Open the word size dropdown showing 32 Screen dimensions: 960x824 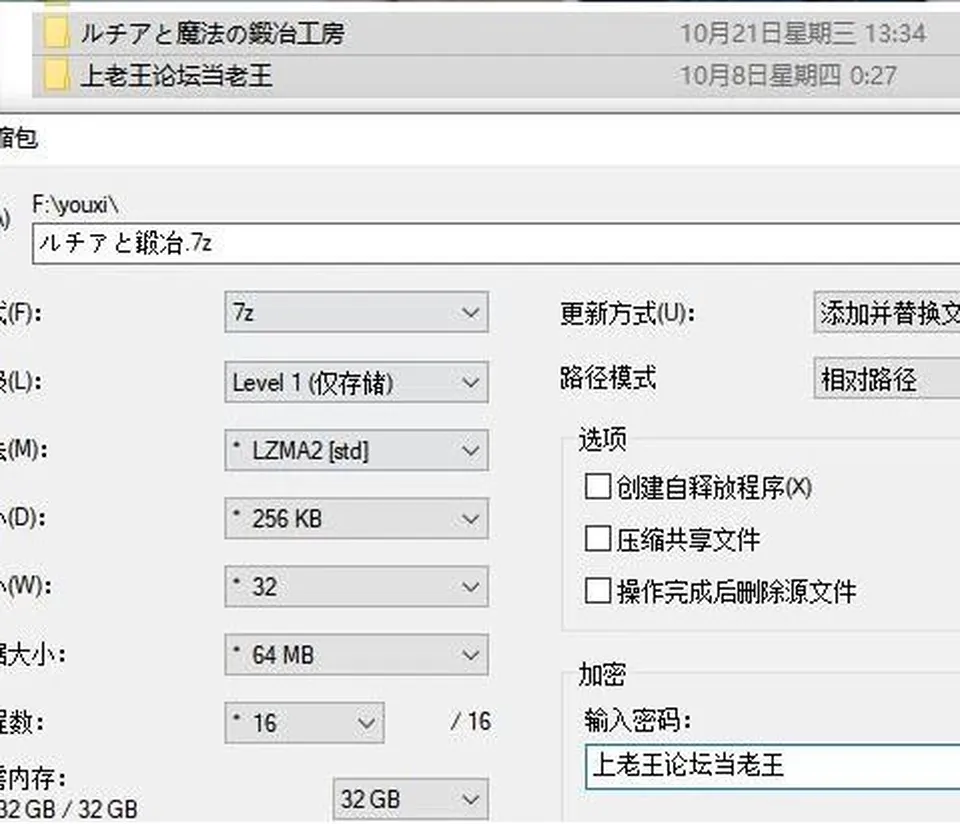point(356,586)
